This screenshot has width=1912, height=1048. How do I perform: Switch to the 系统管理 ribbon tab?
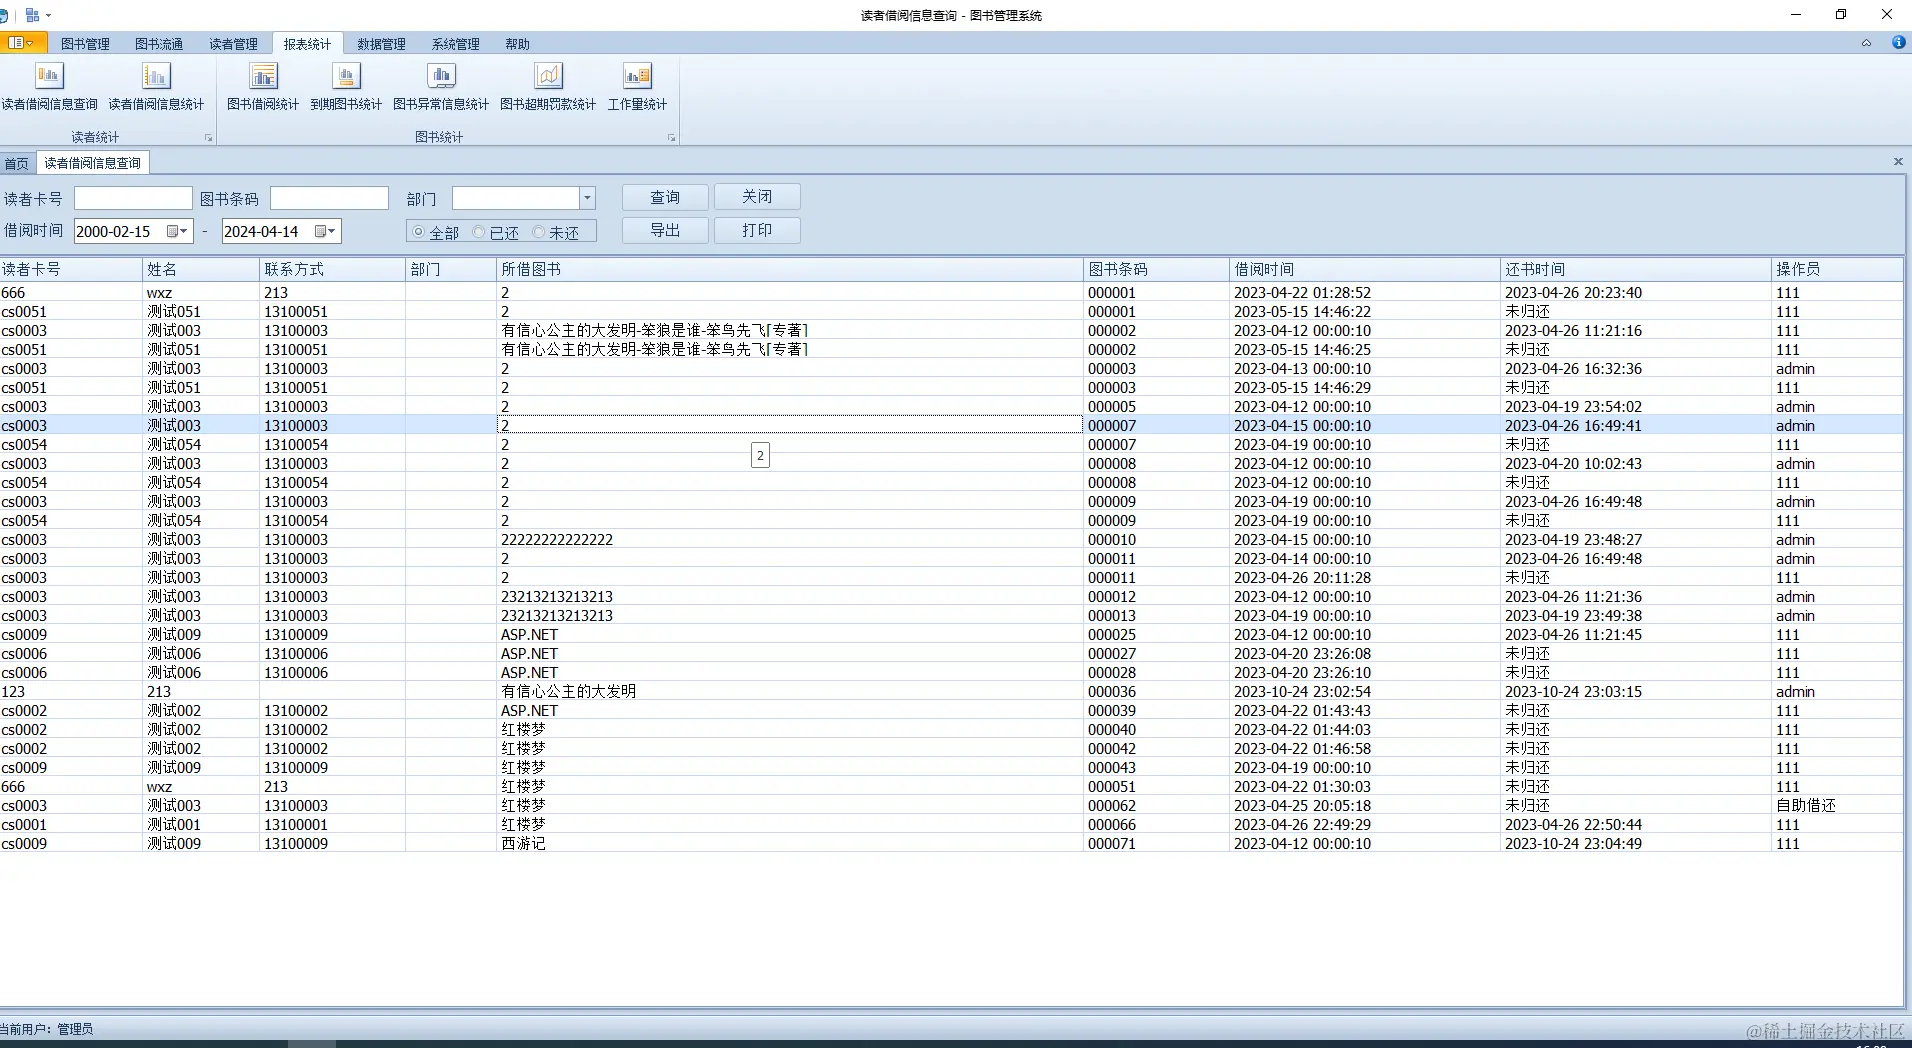pyautogui.click(x=455, y=44)
